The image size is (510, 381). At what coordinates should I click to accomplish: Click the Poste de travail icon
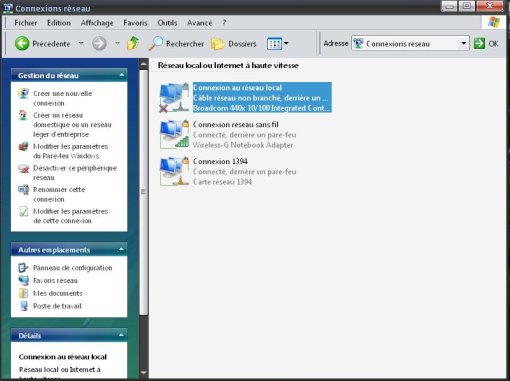click(x=23, y=306)
